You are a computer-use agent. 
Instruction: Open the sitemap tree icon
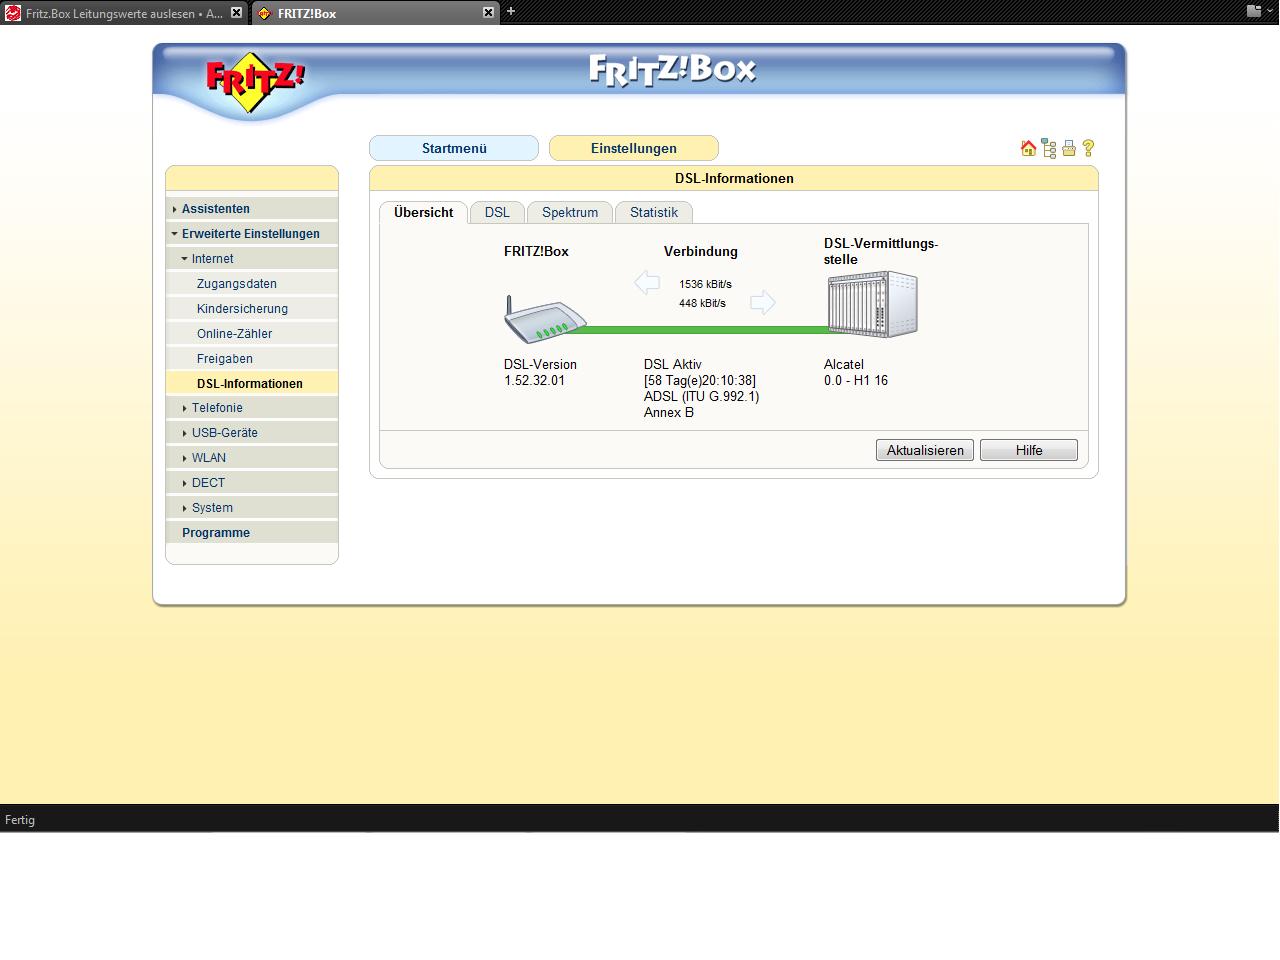pos(1048,148)
